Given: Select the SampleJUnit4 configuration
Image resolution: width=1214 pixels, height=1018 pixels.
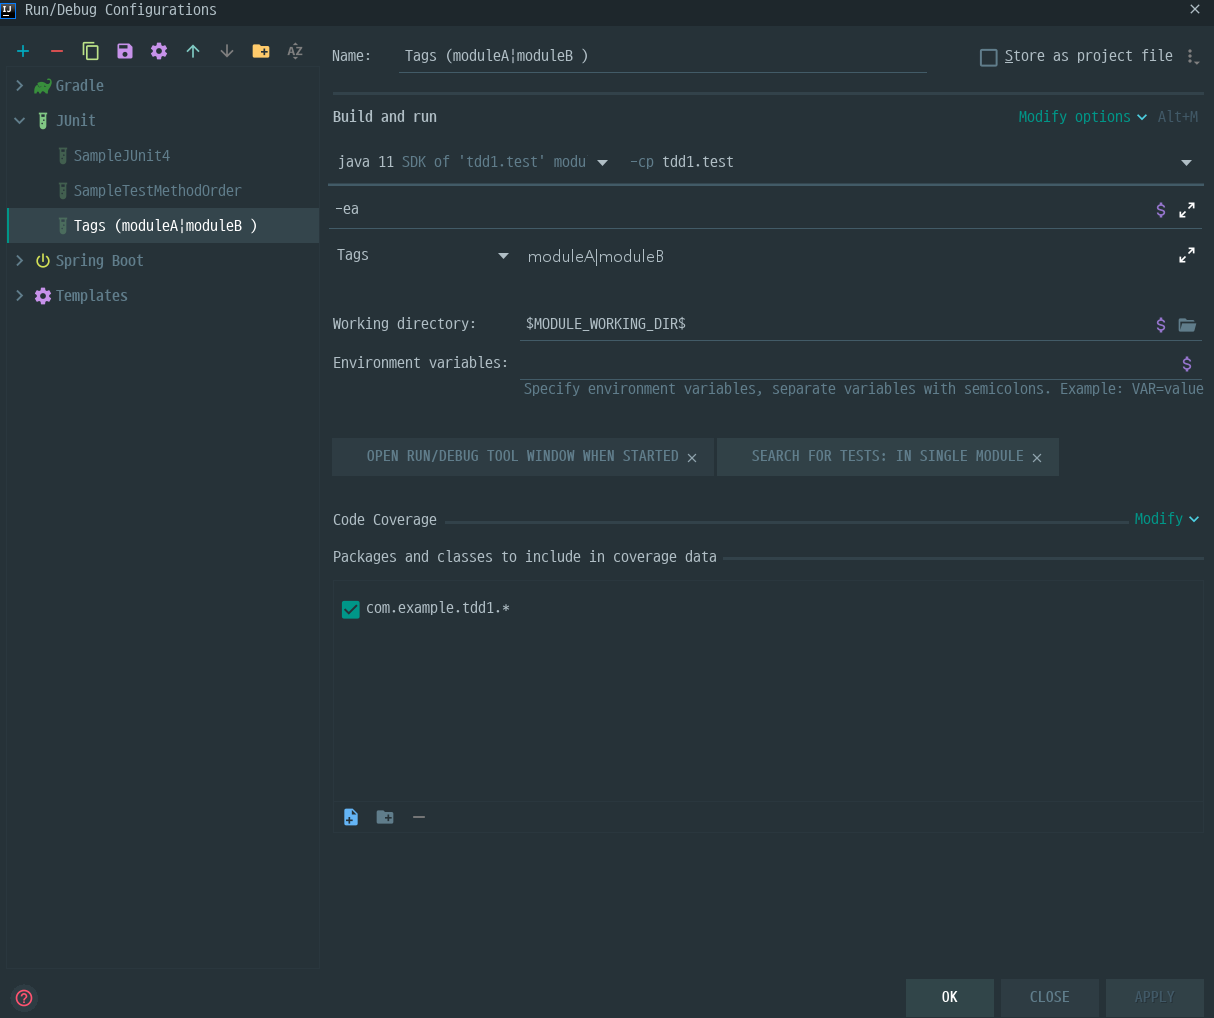Looking at the screenshot, I should pos(122,156).
